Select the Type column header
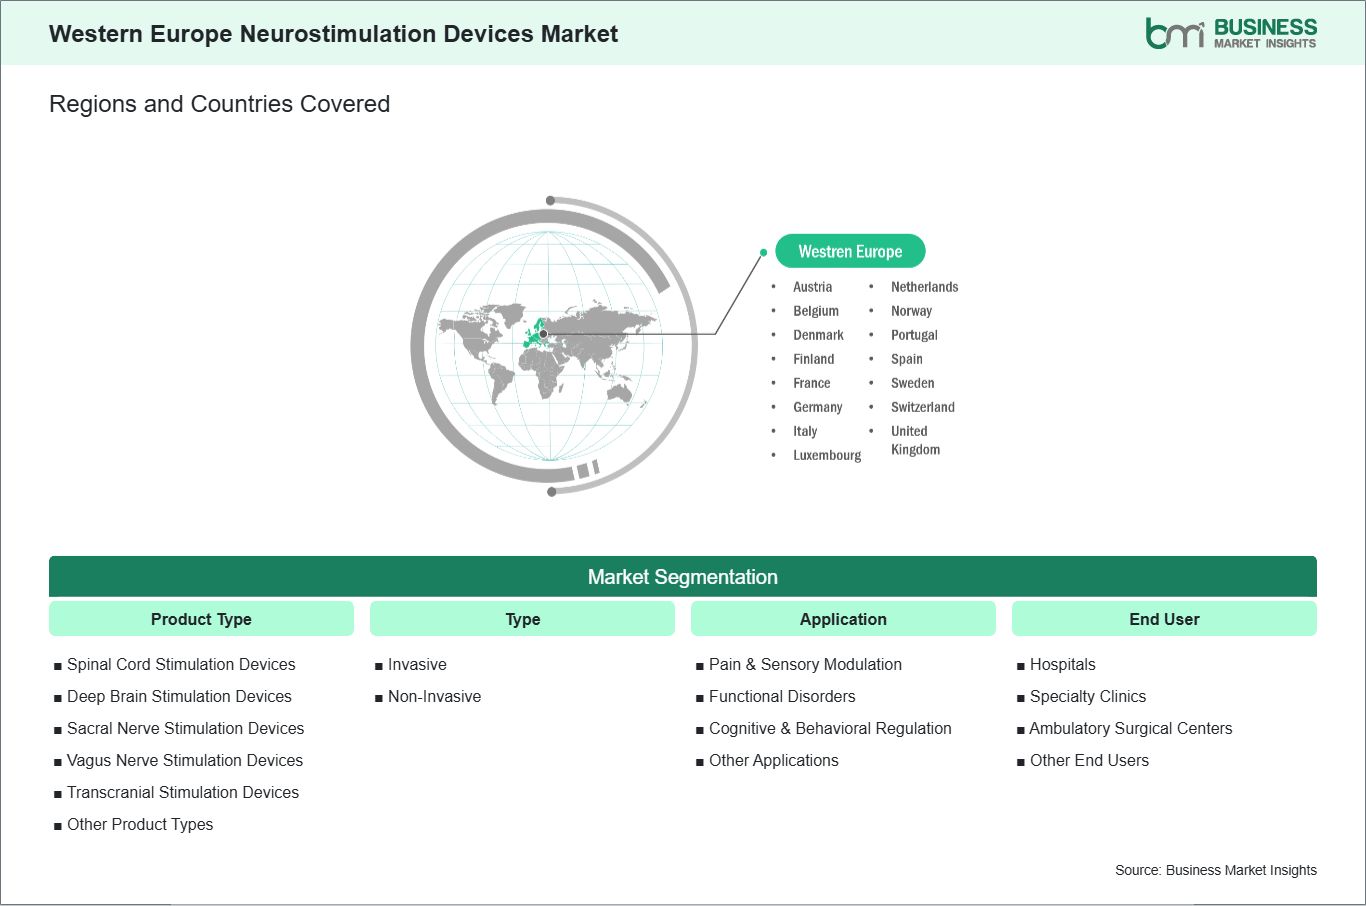1366x906 pixels. (x=522, y=619)
